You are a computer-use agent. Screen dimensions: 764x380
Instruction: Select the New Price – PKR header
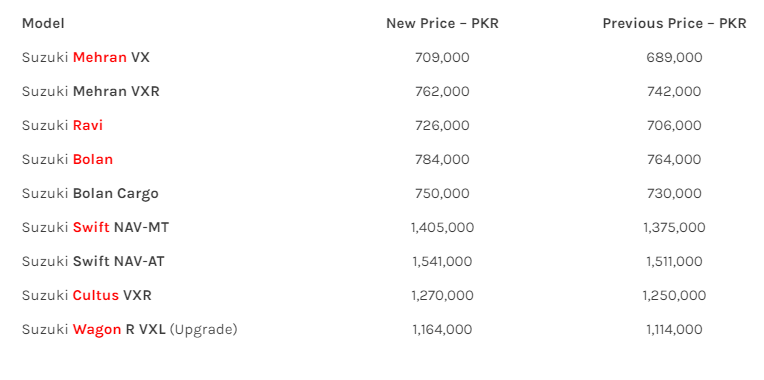click(x=442, y=23)
